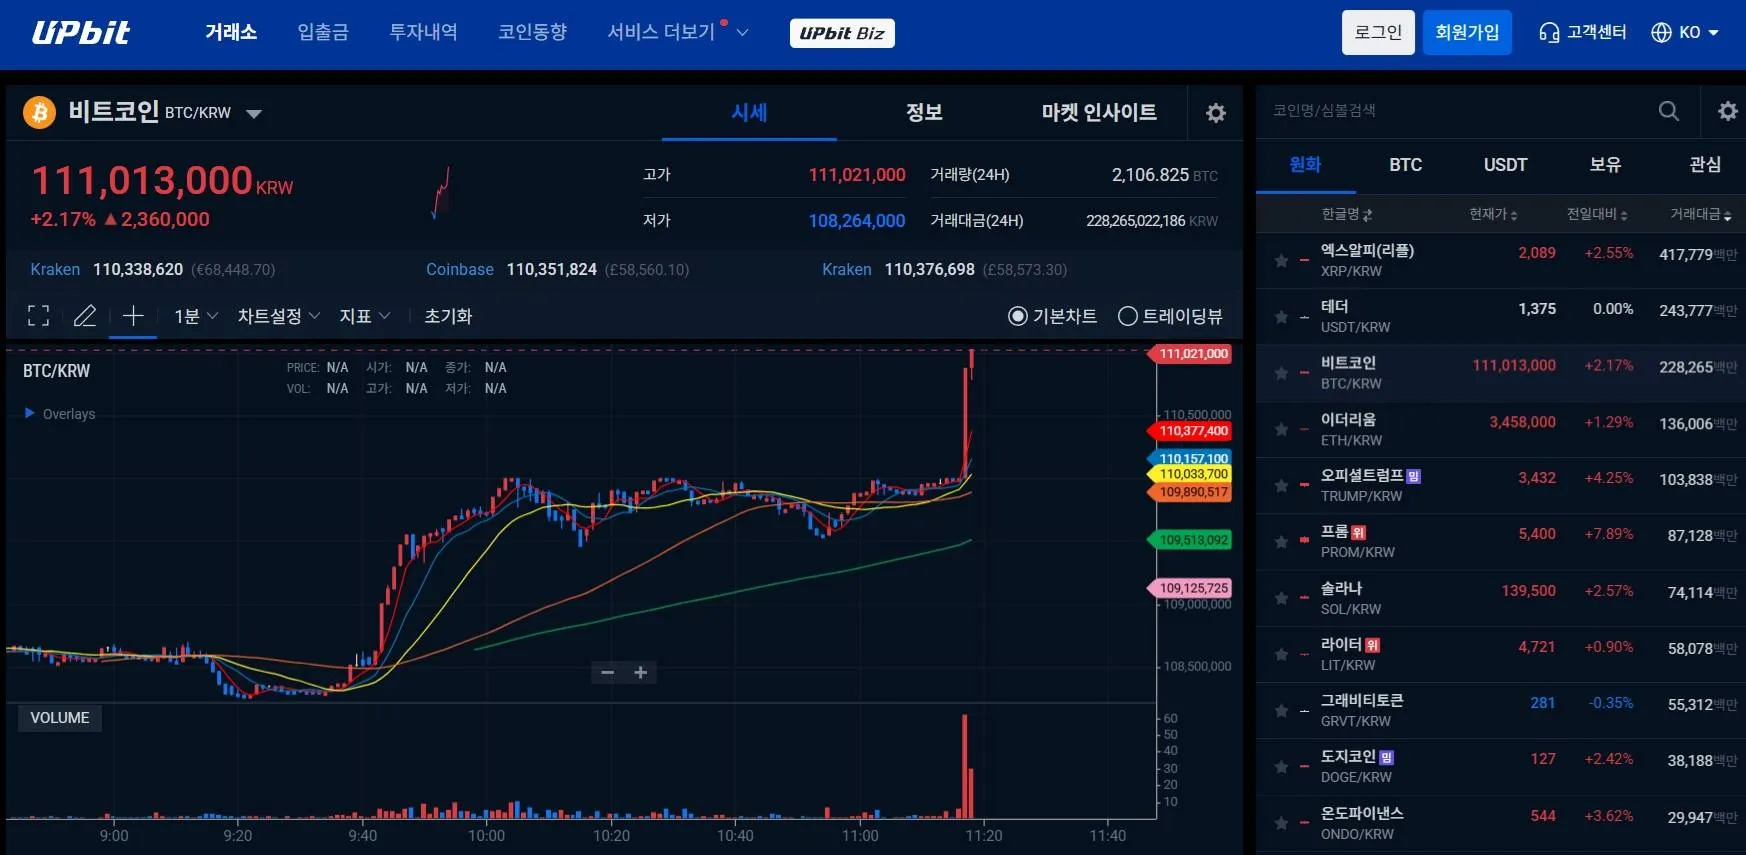Image resolution: width=1746 pixels, height=855 pixels.
Task: Select the crosshair tool
Action: (133, 316)
